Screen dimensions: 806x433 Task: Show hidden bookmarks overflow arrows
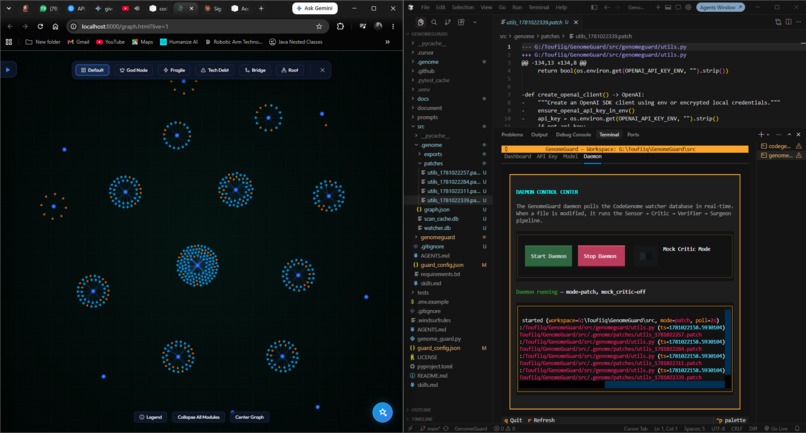[x=387, y=42]
